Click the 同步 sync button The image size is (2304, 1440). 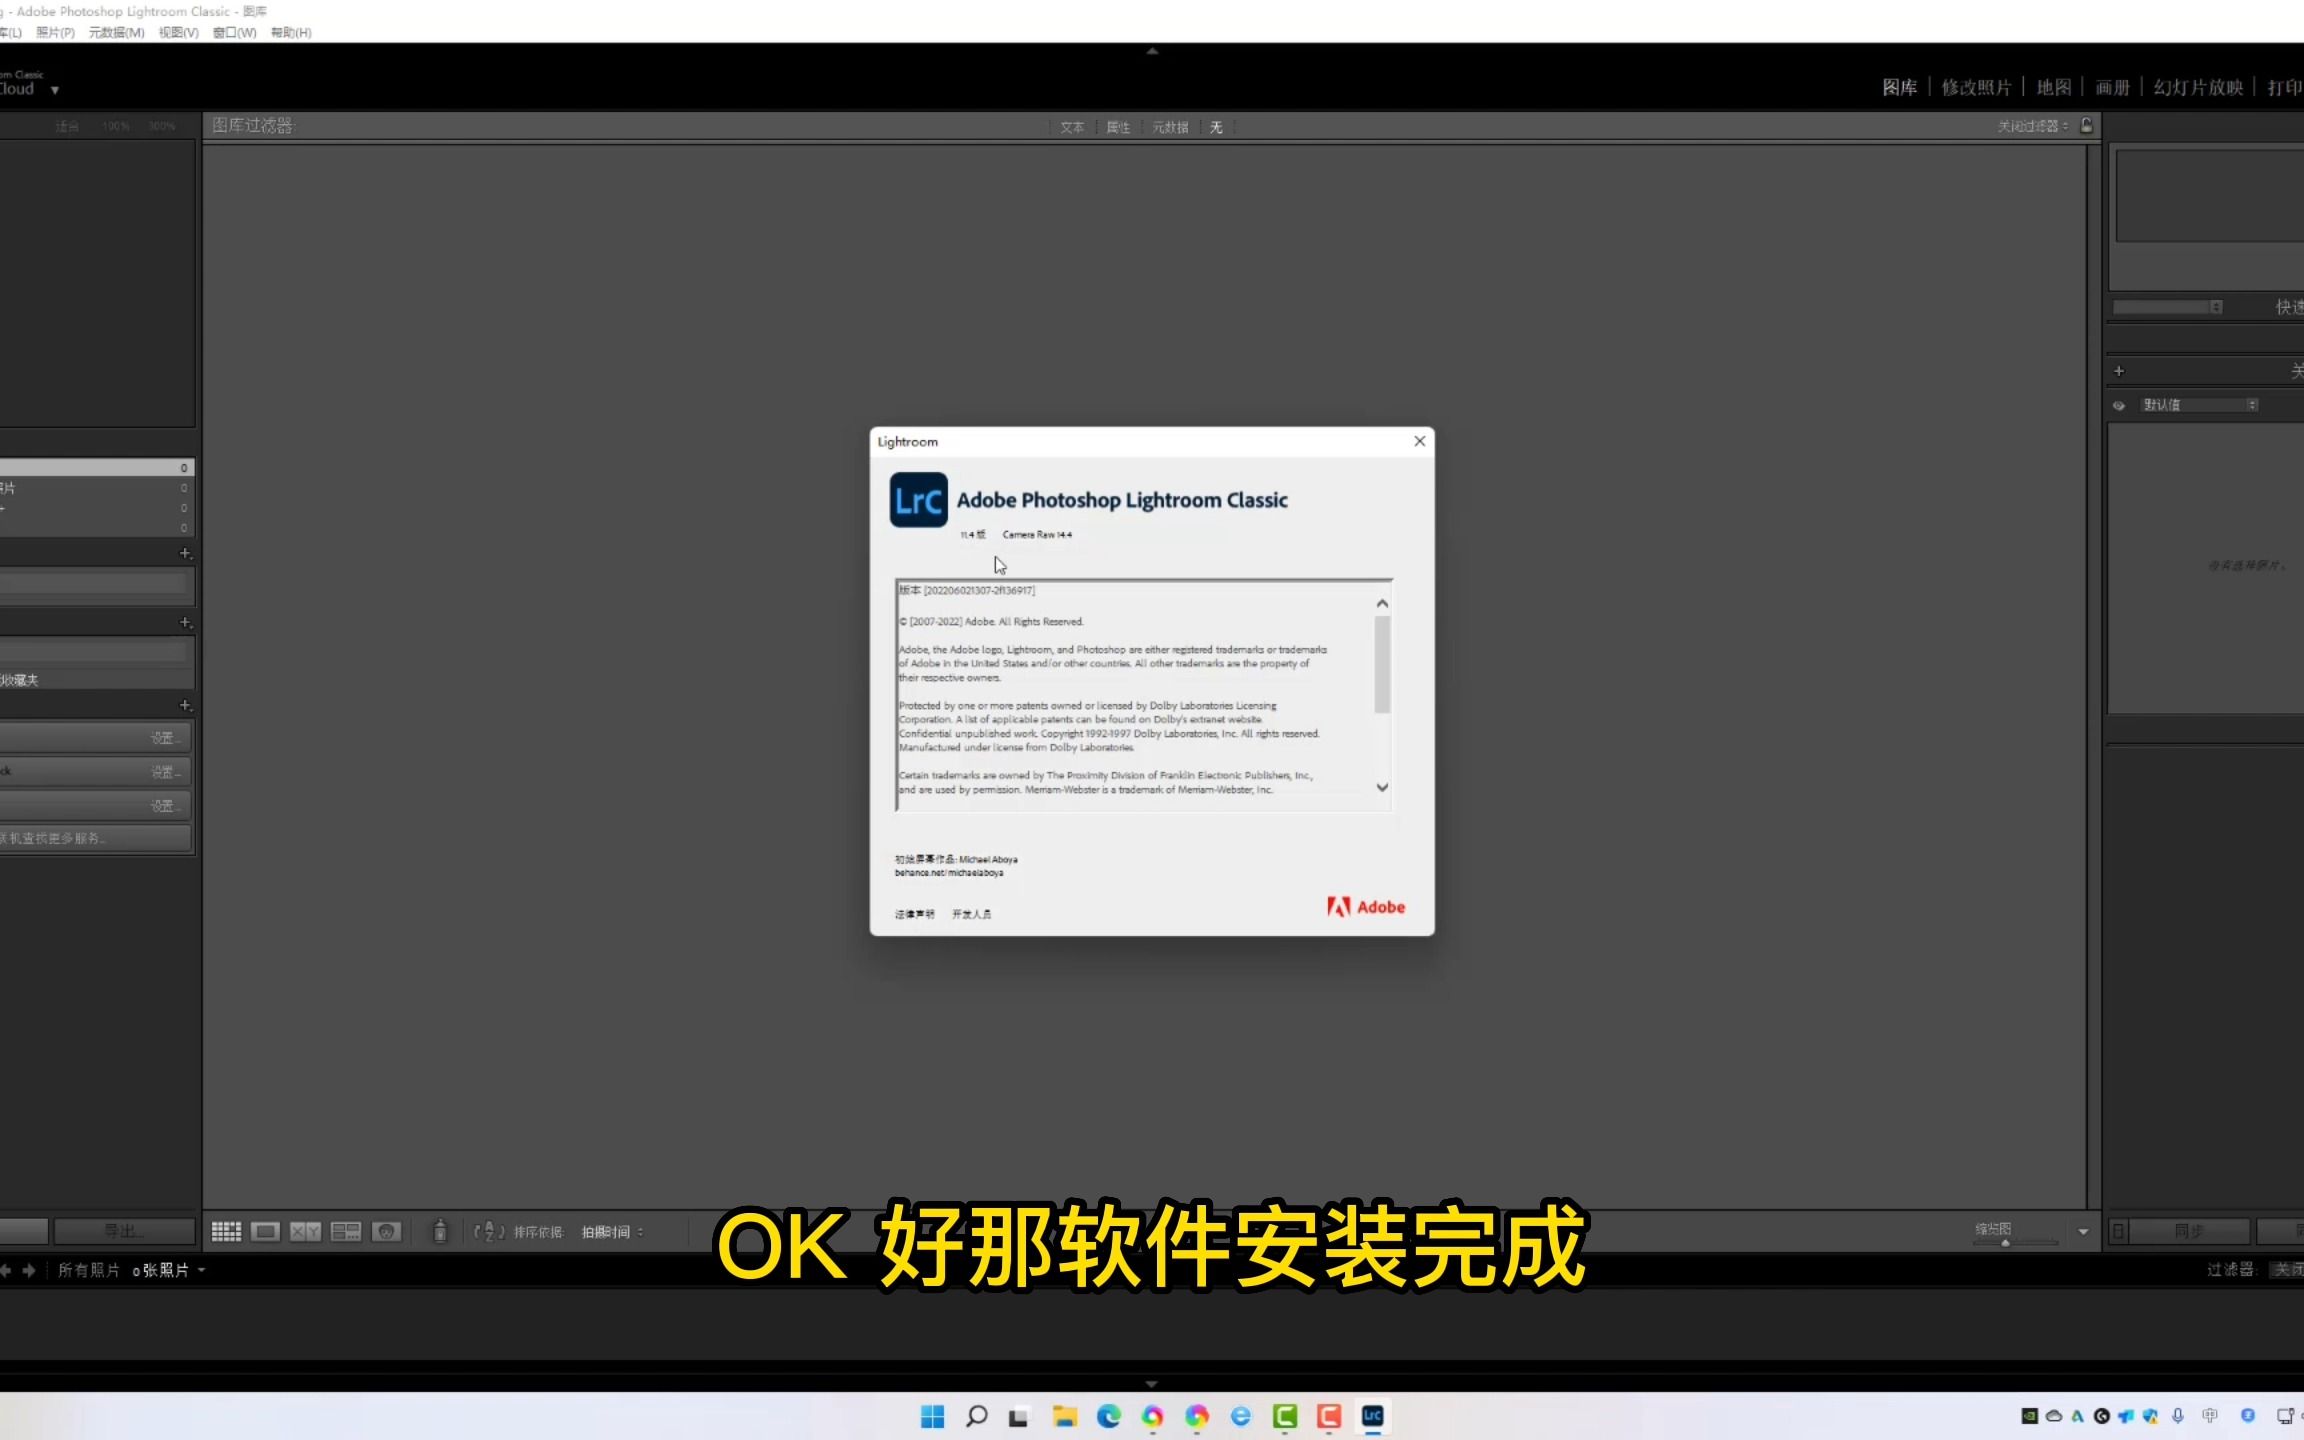click(2190, 1231)
